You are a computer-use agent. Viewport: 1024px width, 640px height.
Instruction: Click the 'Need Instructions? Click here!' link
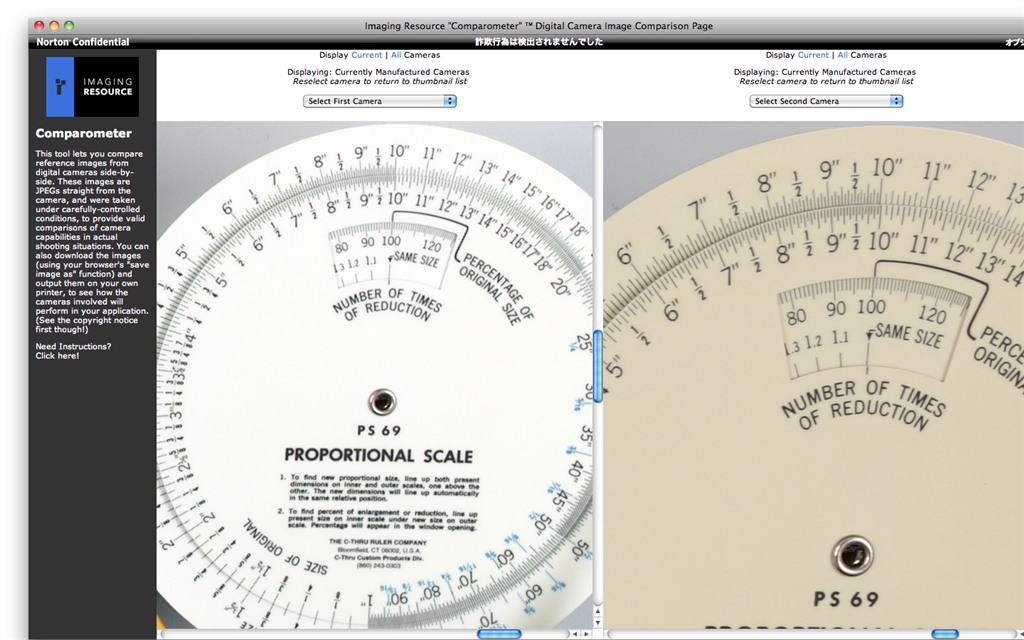[x=73, y=351]
